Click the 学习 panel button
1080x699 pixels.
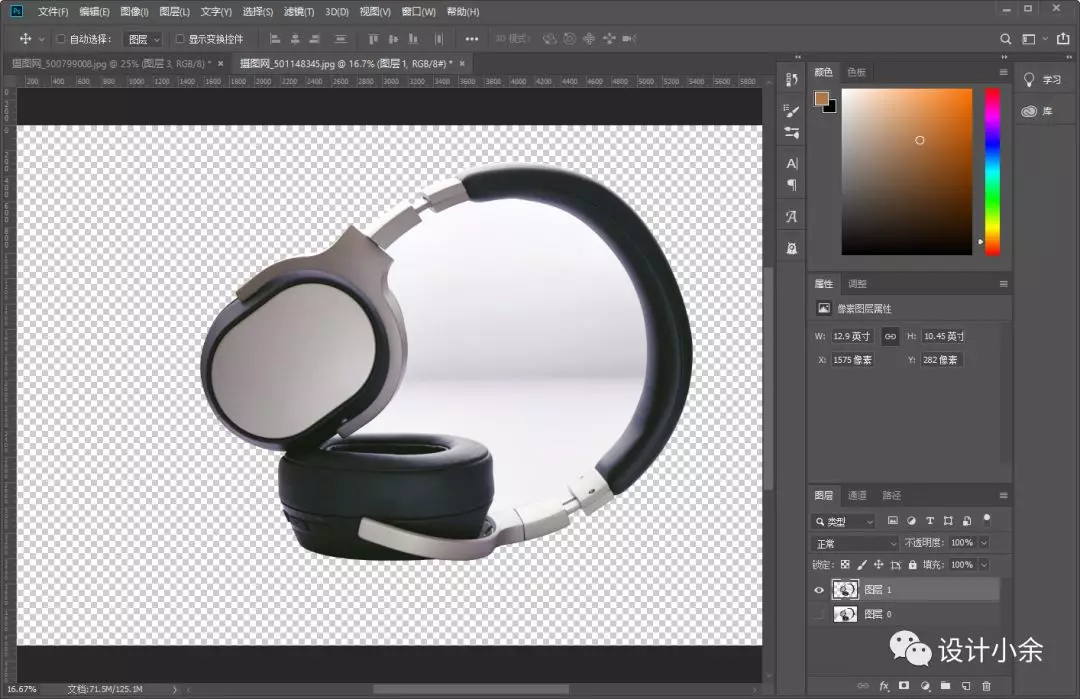coord(1043,80)
